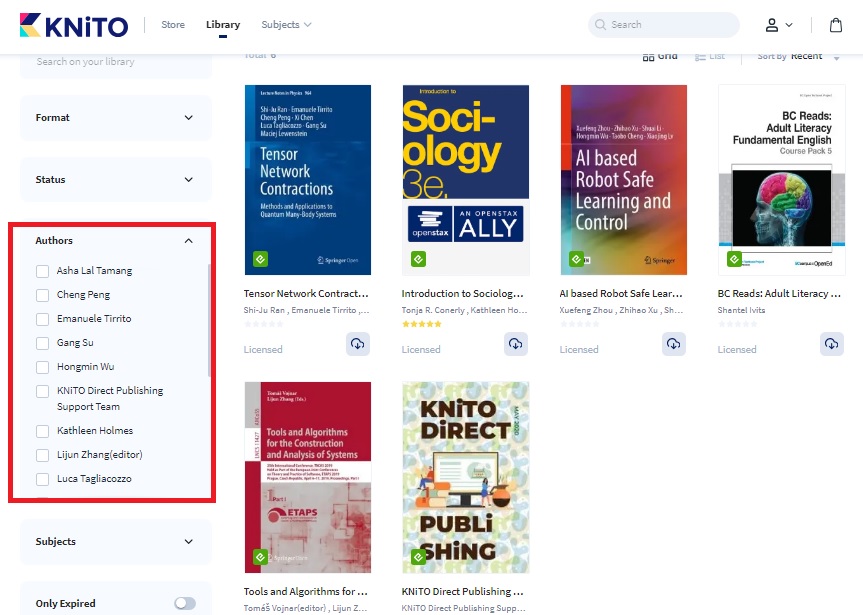This screenshot has width=863, height=615.
Task: Open the KNiTO Direct Publishing title link
Action: pyautogui.click(x=462, y=591)
